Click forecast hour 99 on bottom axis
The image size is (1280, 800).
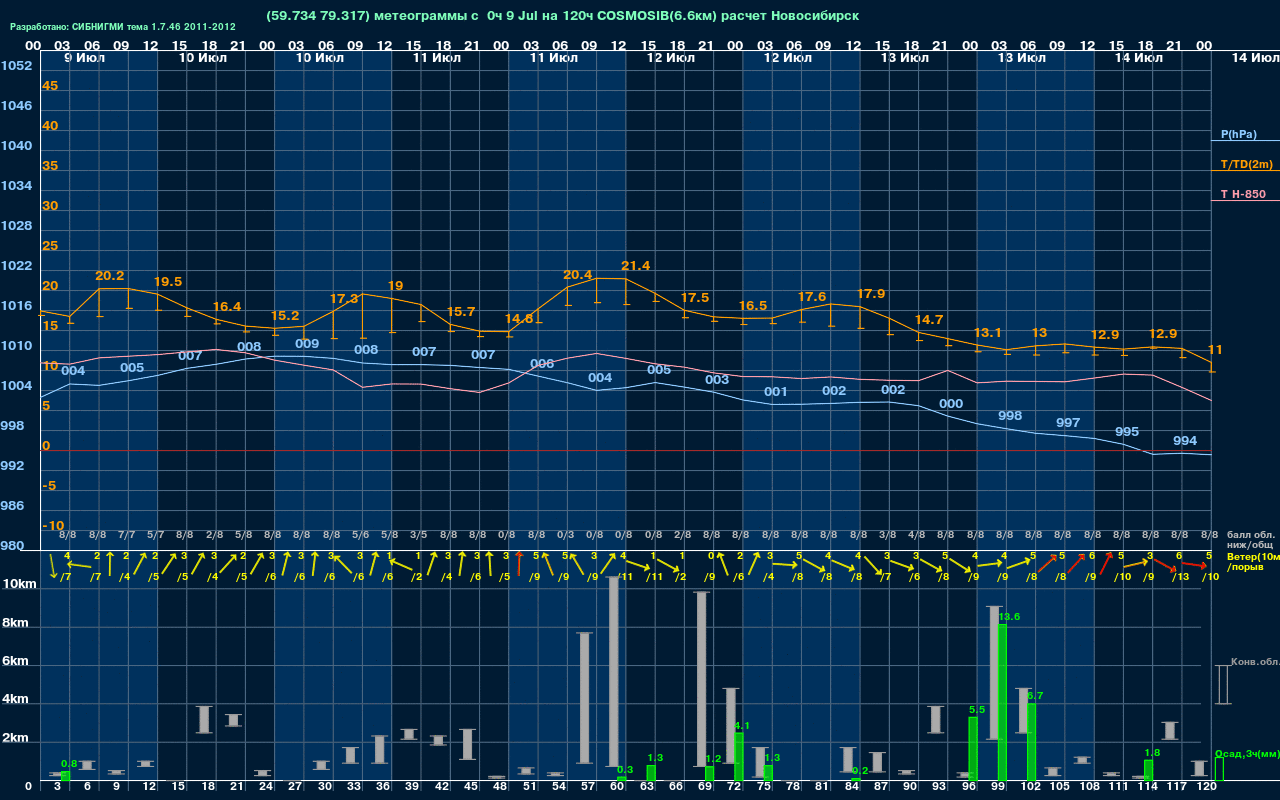pos(998,788)
